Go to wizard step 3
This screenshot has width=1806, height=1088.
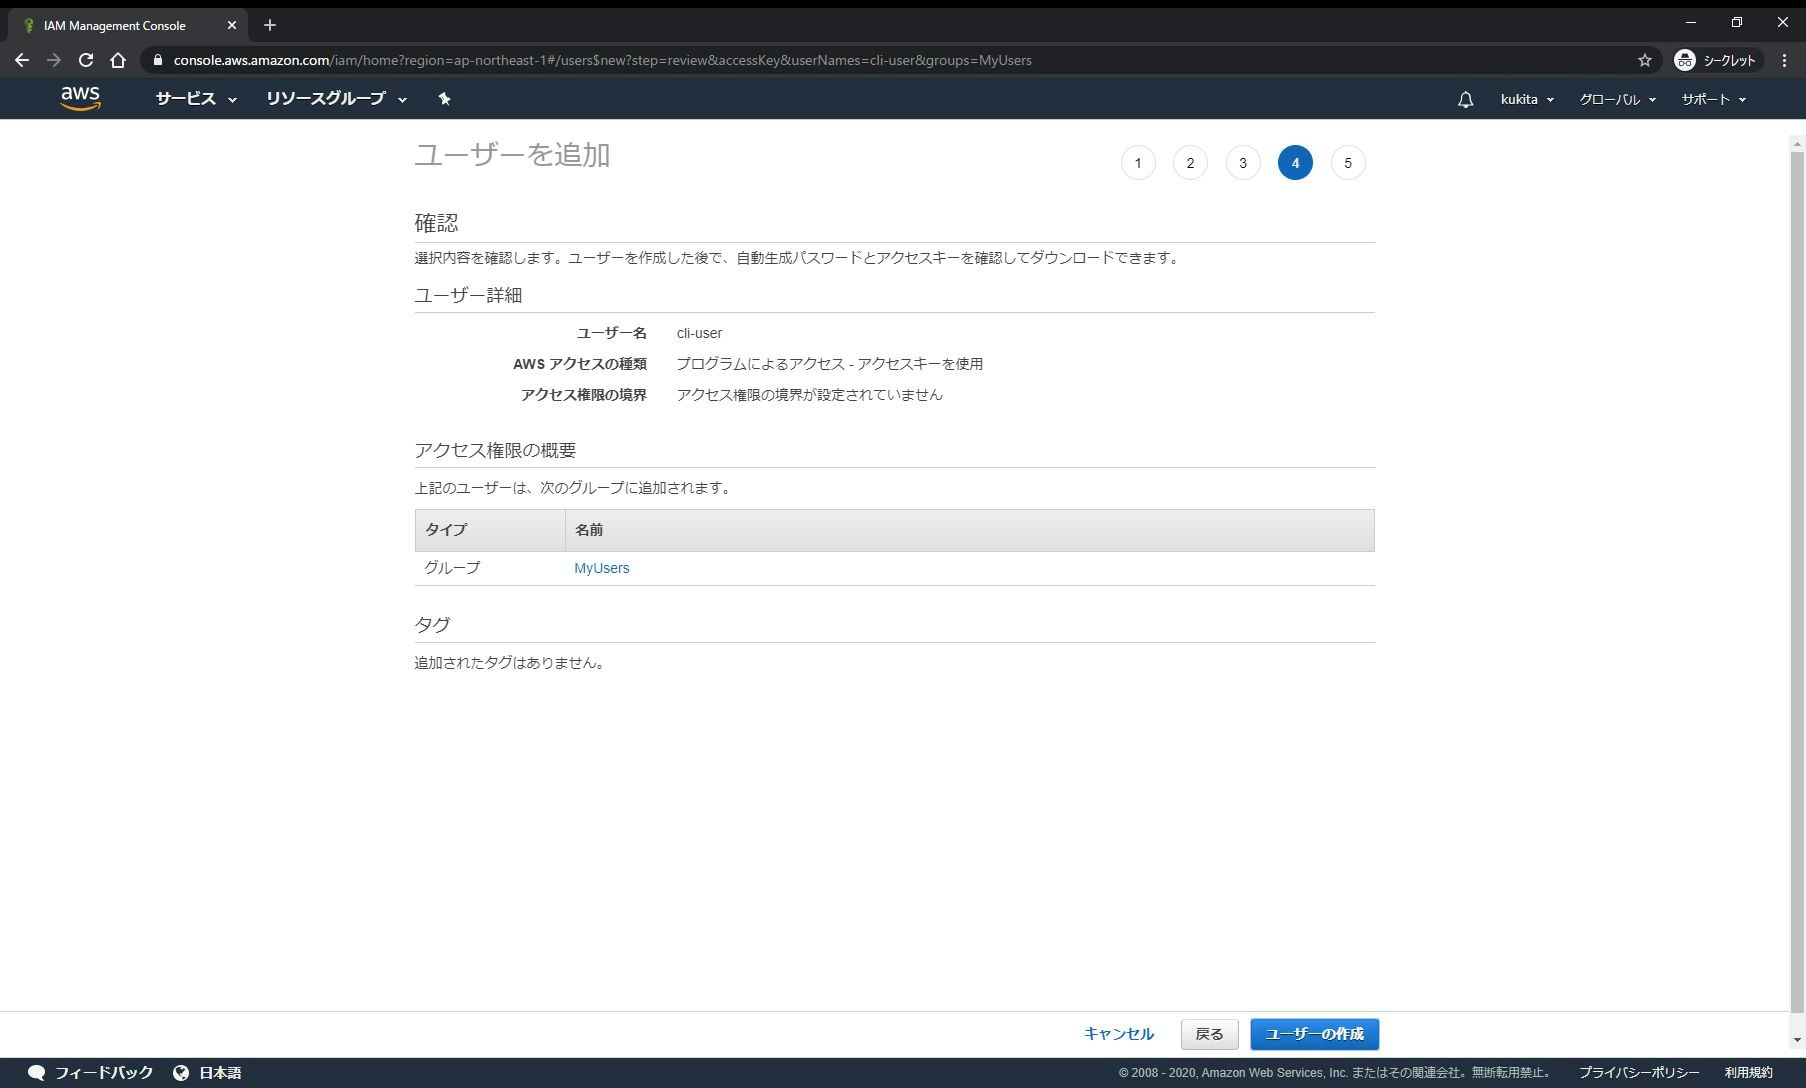tap(1243, 163)
